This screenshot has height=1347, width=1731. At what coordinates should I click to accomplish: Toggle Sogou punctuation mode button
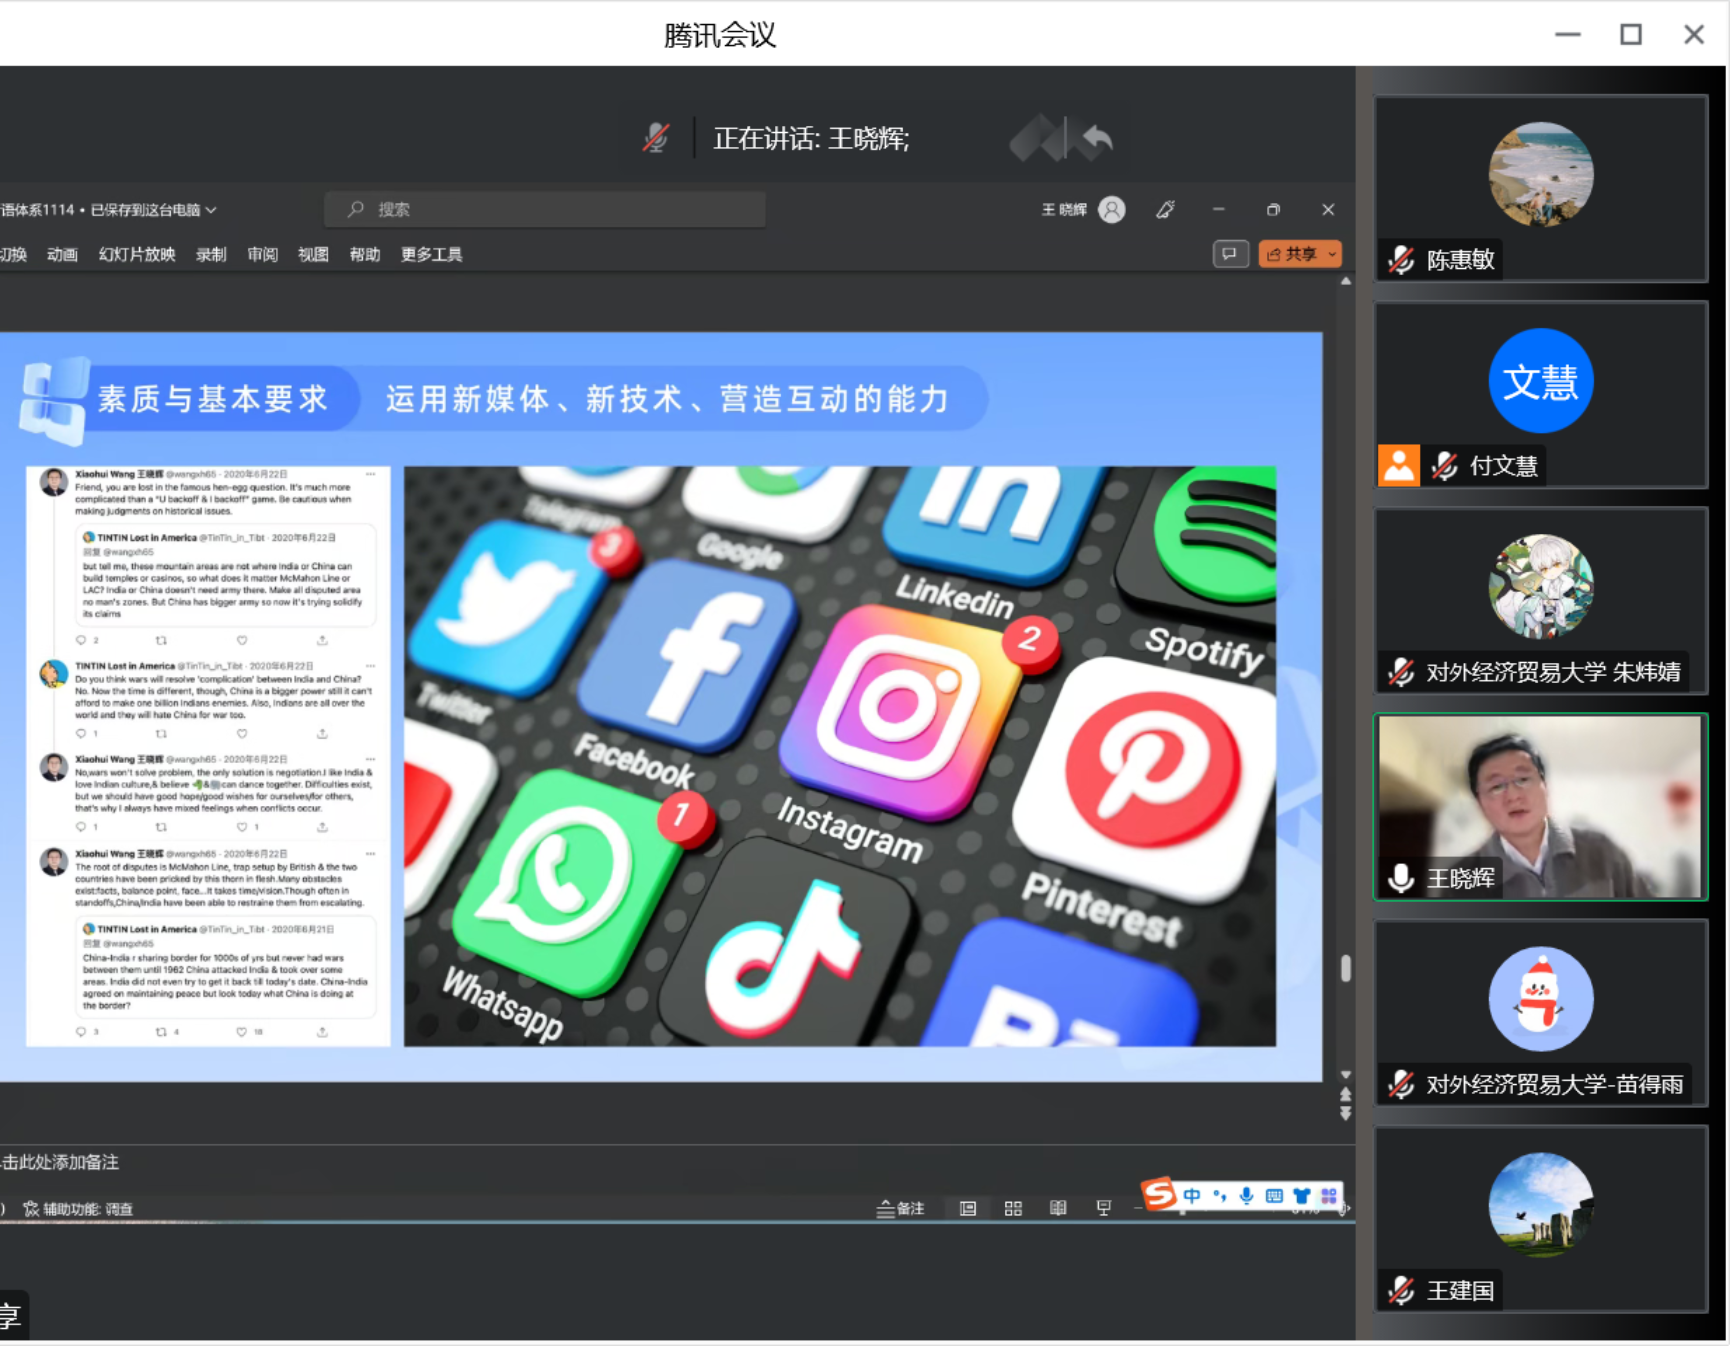pos(1219,1196)
